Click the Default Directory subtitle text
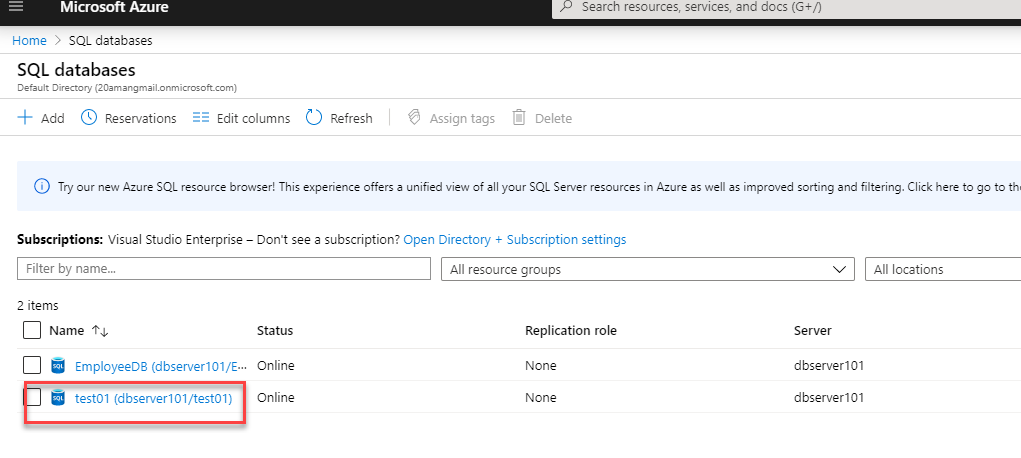This screenshot has height=458, width=1021. (127, 87)
